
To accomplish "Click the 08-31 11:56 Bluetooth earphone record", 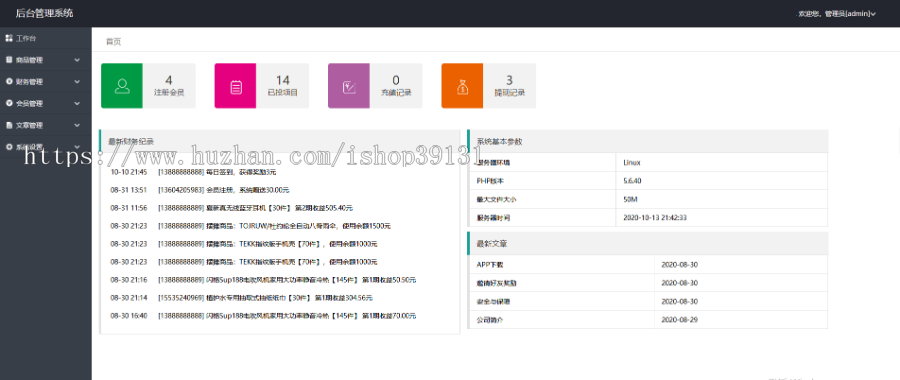I will [231, 208].
